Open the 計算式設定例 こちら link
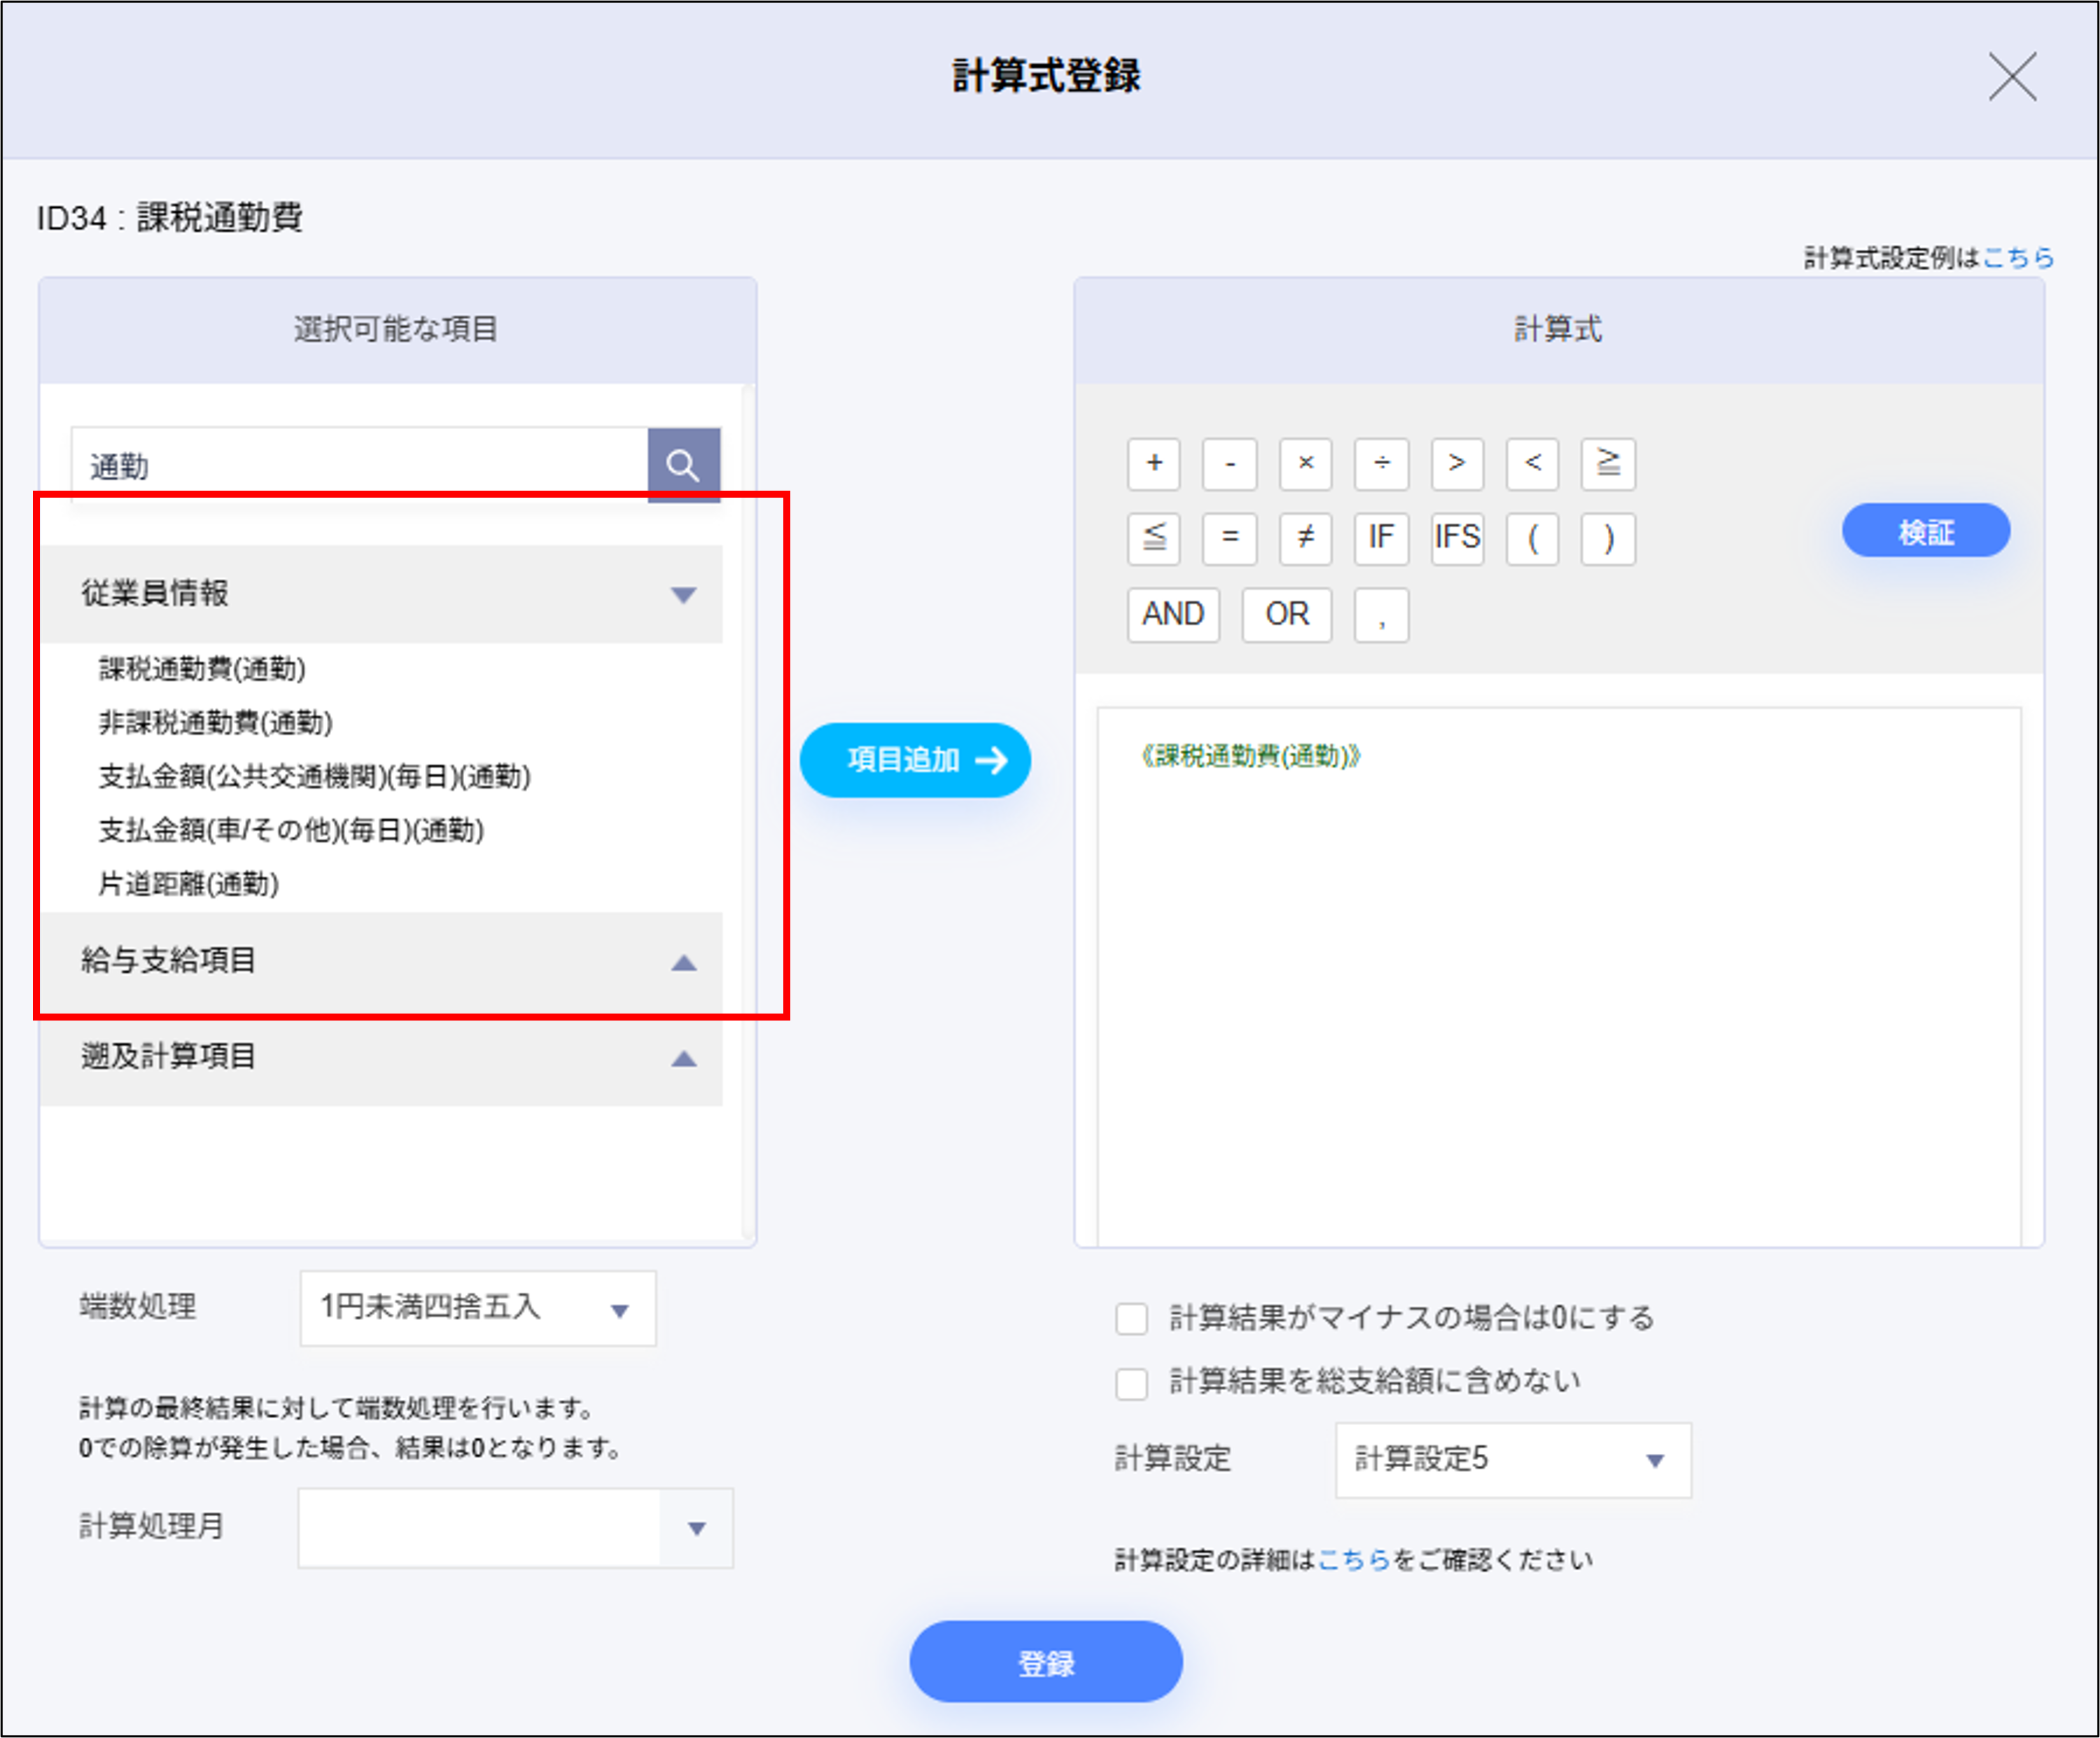The image size is (2100, 1738). [2018, 258]
